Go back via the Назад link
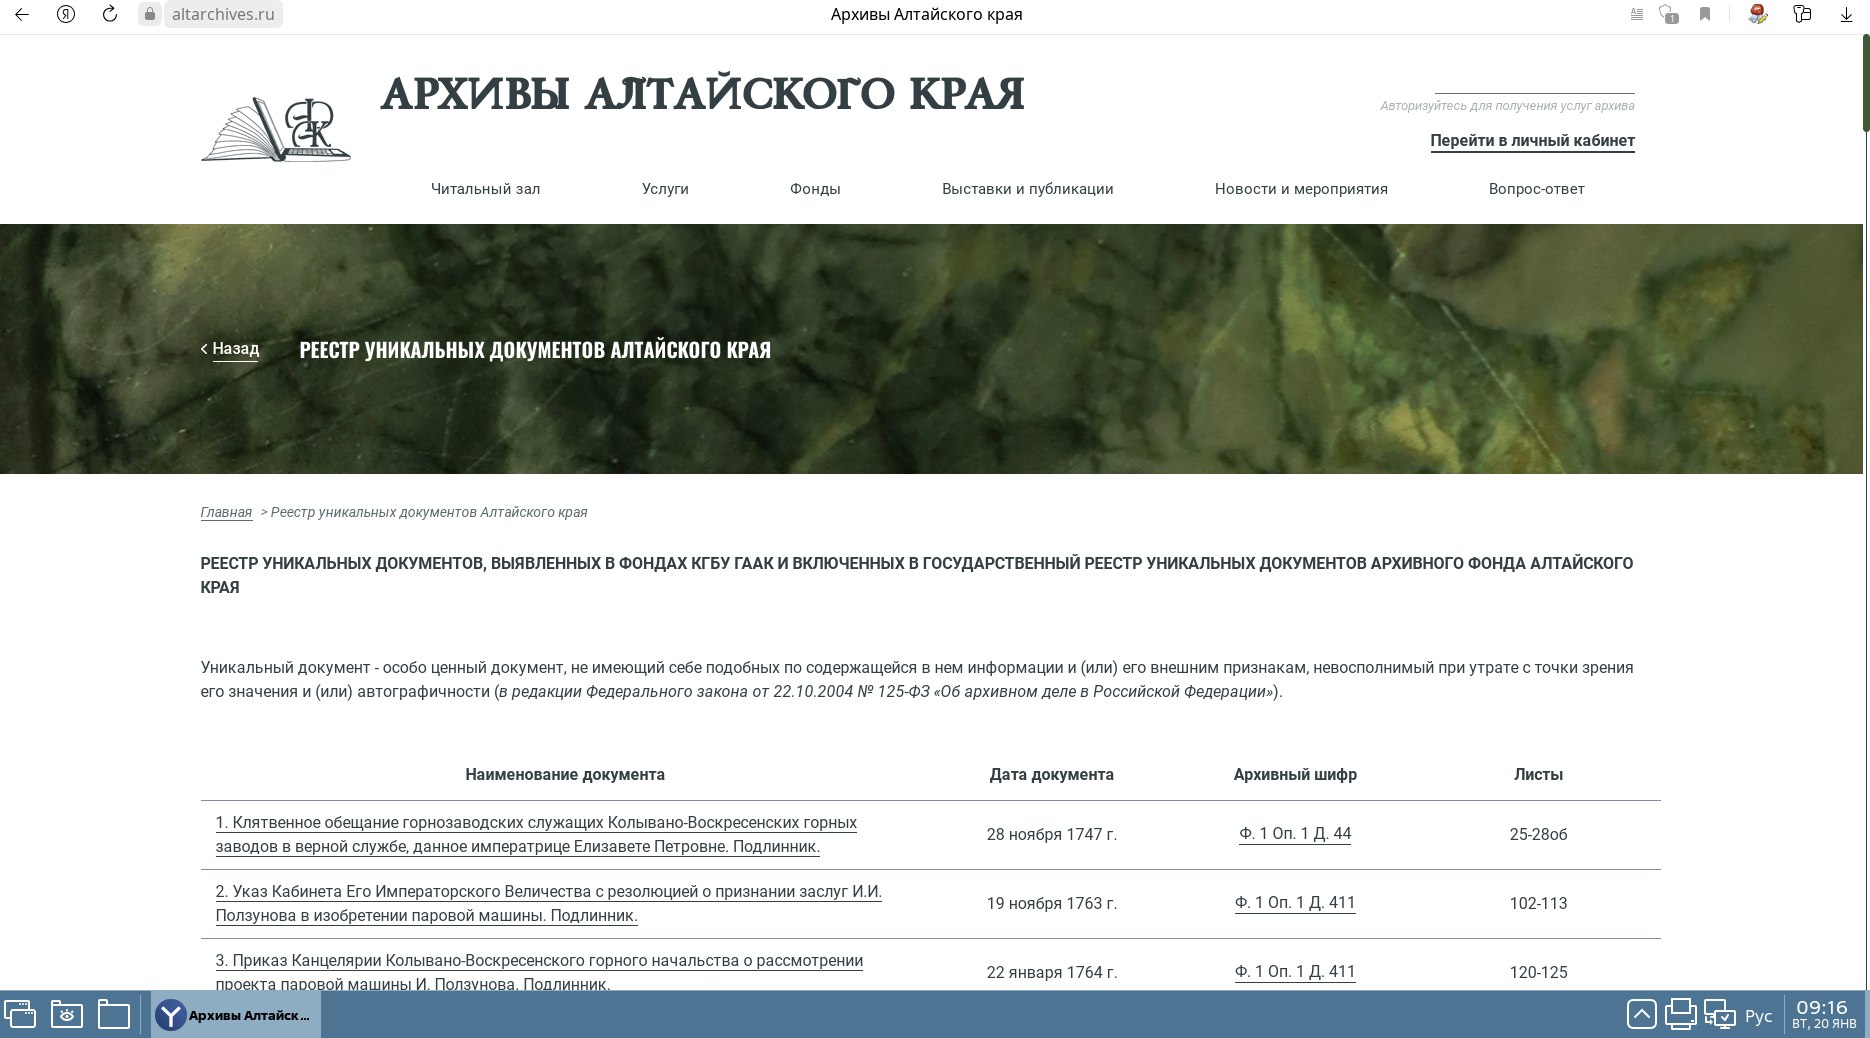The image size is (1870, 1038). tap(235, 349)
